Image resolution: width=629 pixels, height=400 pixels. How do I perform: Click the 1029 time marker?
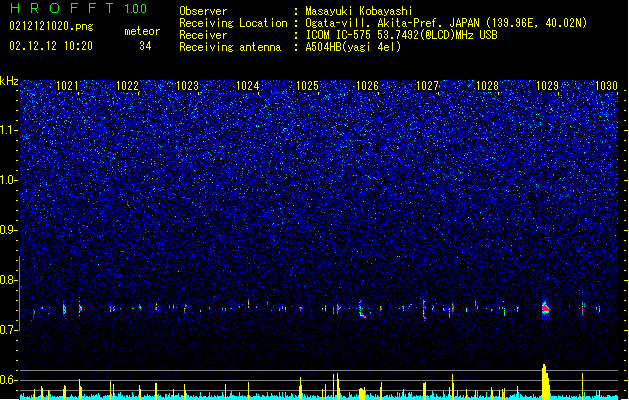pos(547,86)
